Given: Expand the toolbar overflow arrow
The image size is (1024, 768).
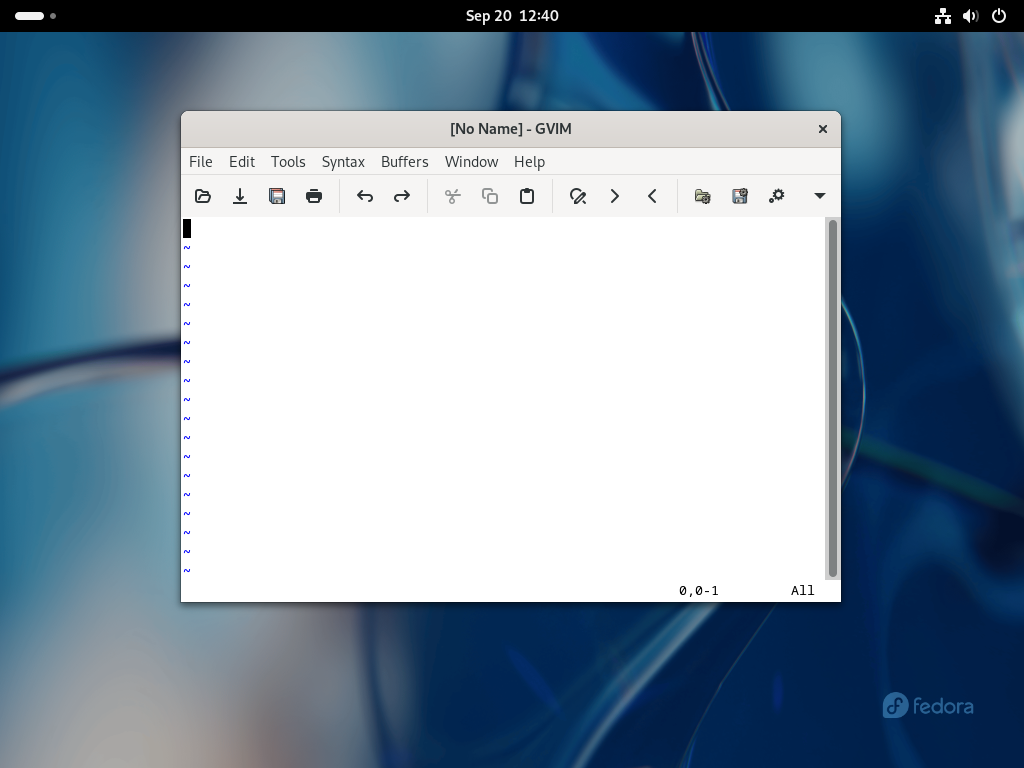Looking at the screenshot, I should 820,196.
